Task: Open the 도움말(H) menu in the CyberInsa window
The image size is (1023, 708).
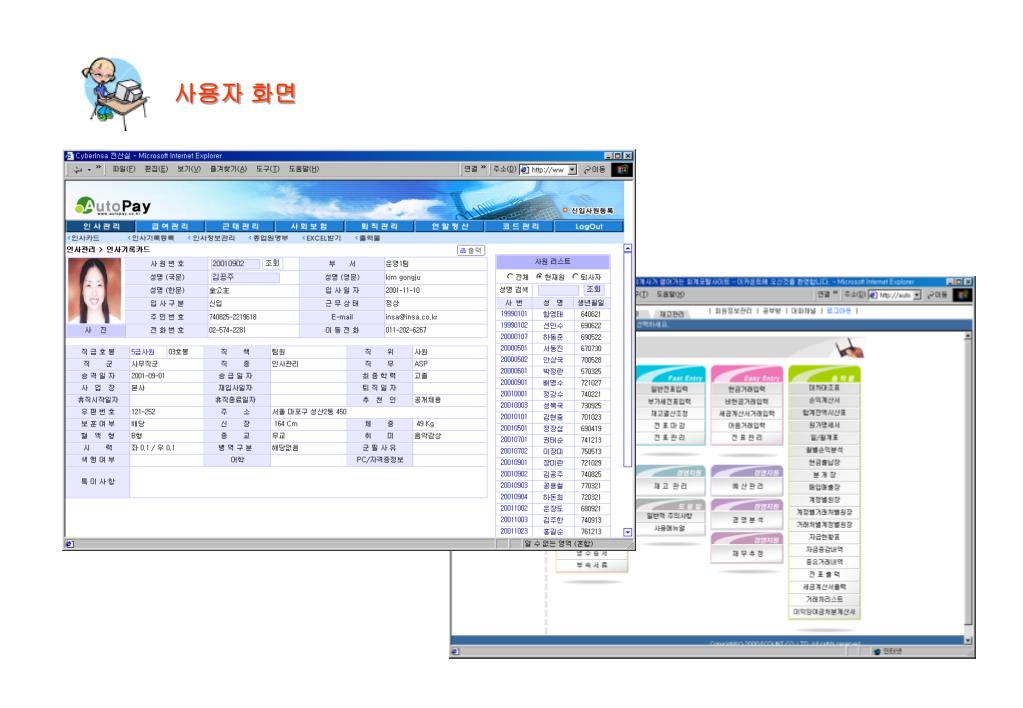Action: coord(304,170)
